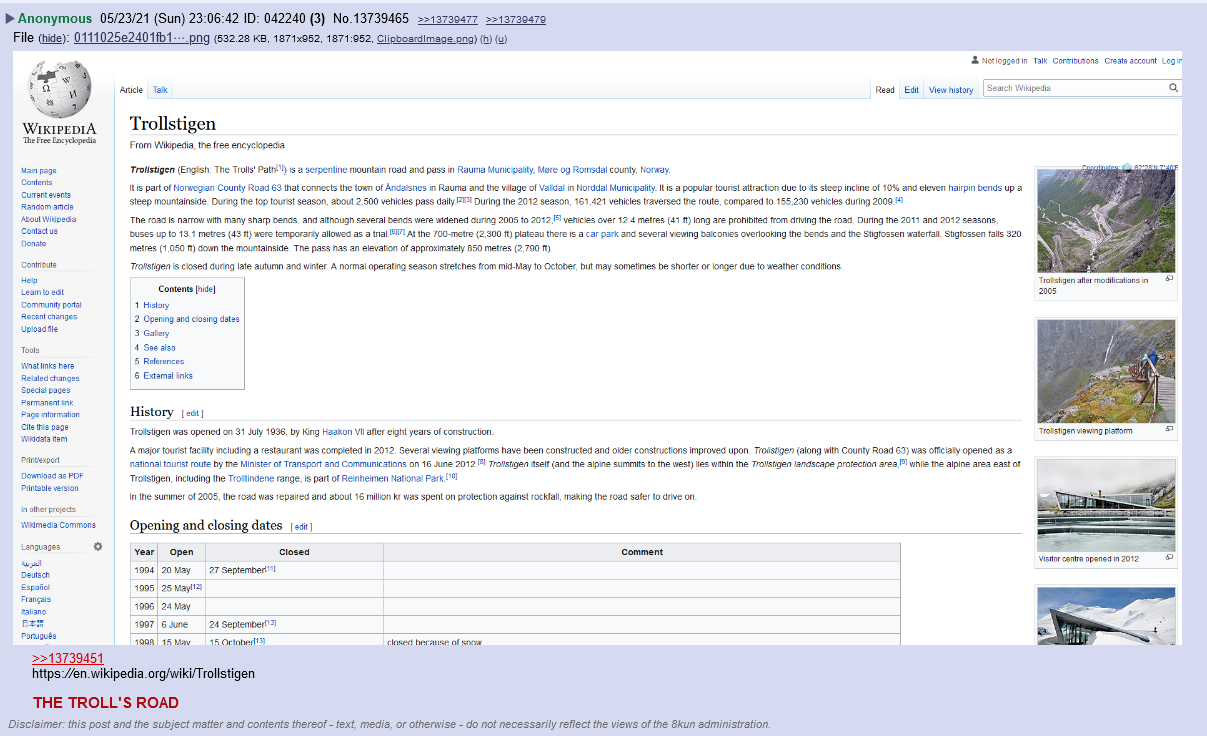Viewport: 1207px width, 736px height.
Task: Open Current events in the sidebar
Action: tap(46, 195)
